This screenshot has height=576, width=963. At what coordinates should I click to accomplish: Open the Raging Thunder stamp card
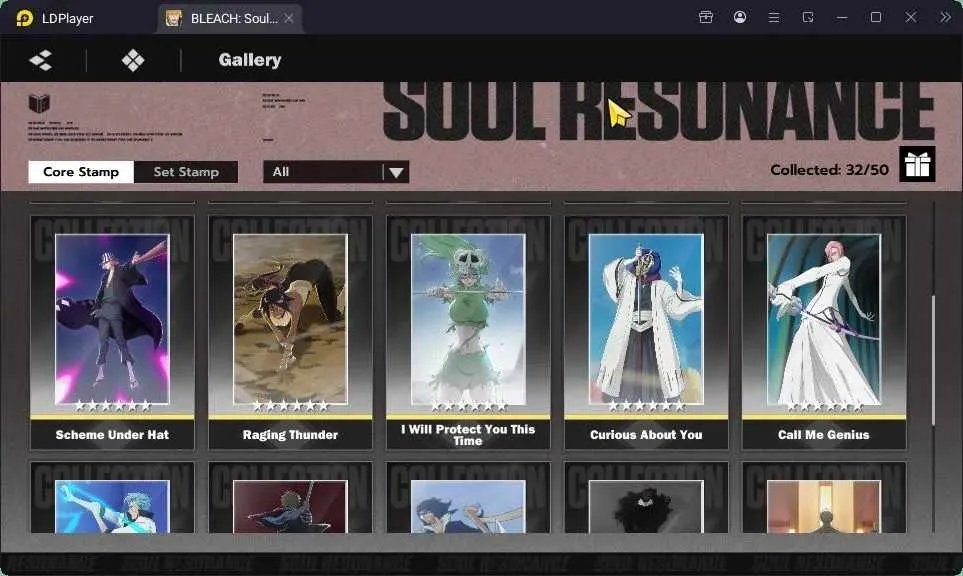tap(290, 332)
